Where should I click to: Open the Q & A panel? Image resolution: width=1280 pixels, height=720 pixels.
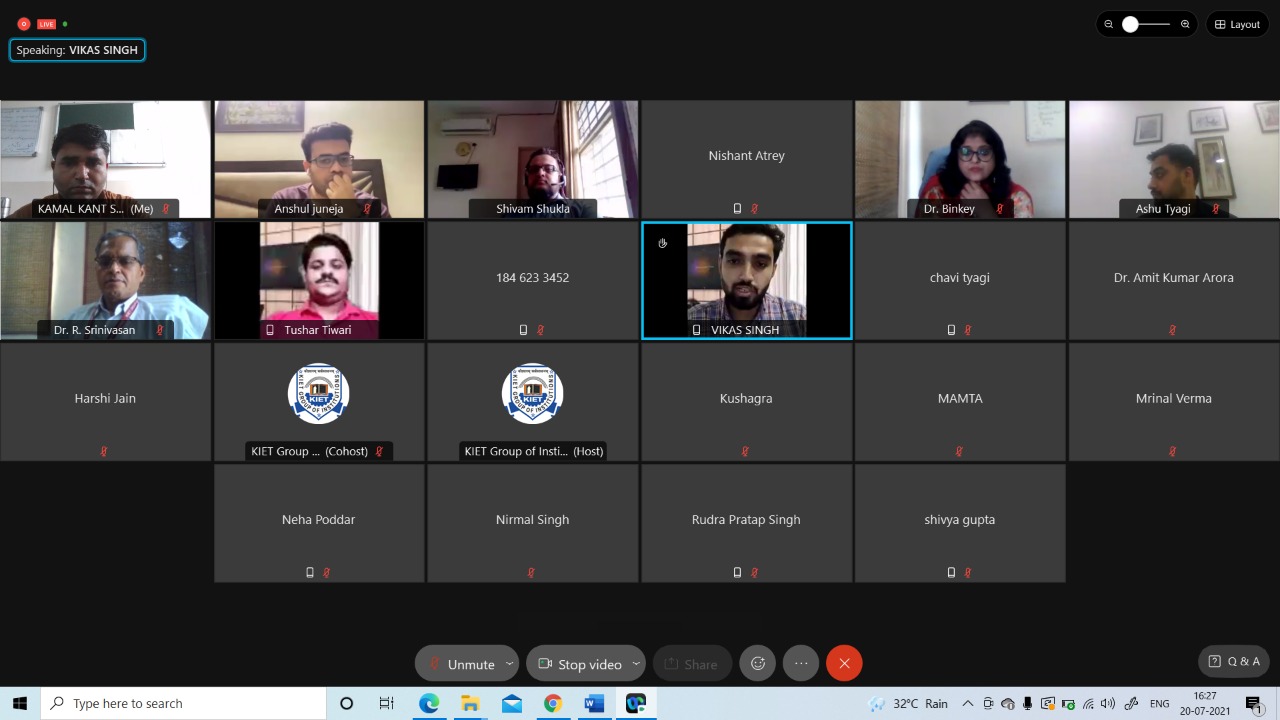pyautogui.click(x=1234, y=661)
